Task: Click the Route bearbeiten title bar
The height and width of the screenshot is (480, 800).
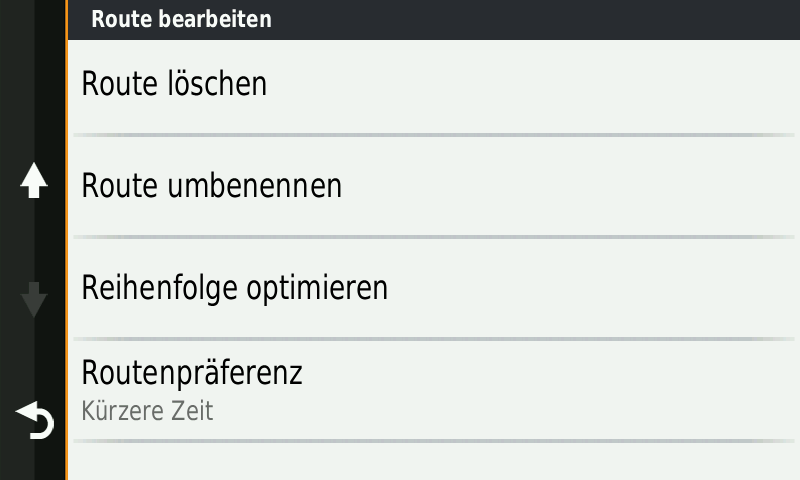Action: 181,19
